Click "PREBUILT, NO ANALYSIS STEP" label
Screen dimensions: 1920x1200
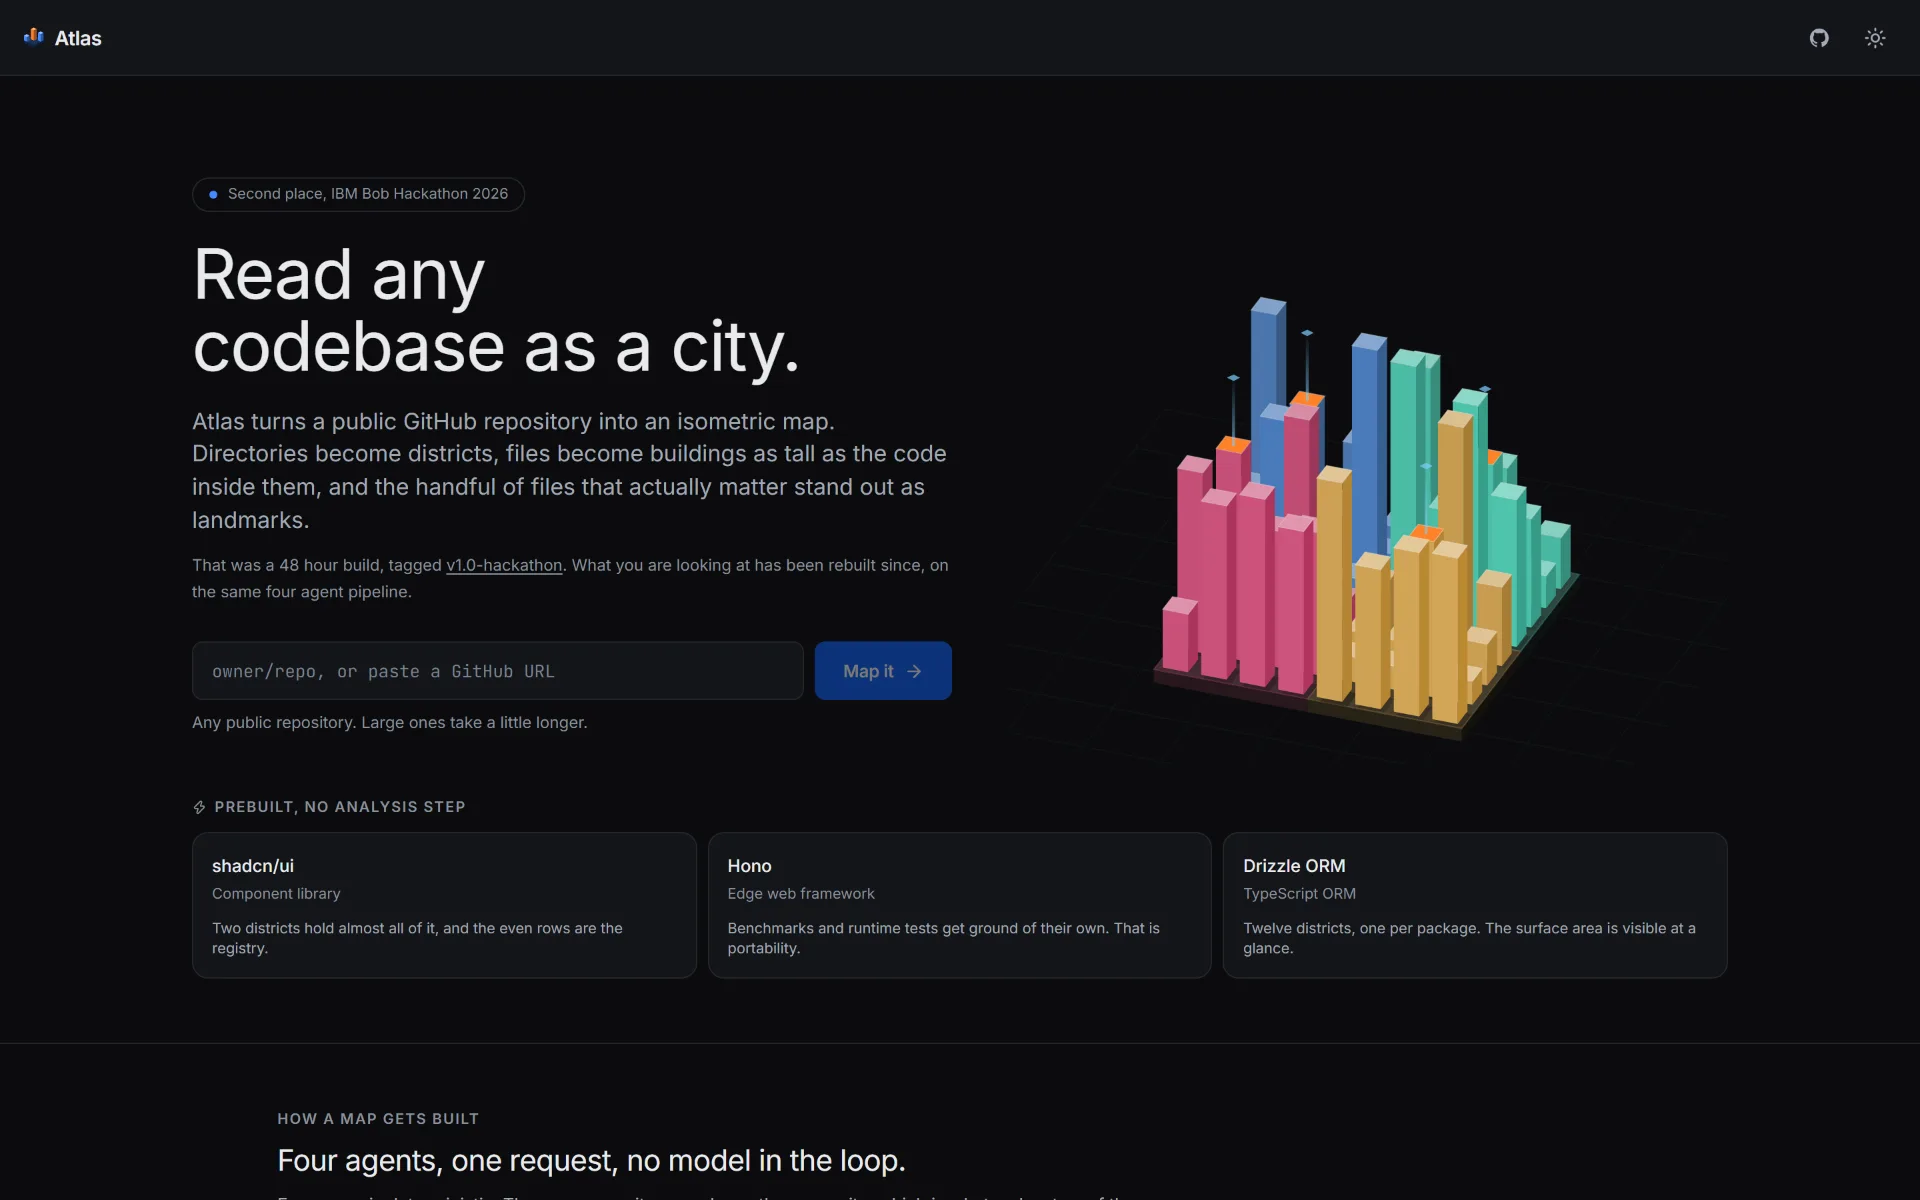[x=340, y=807]
